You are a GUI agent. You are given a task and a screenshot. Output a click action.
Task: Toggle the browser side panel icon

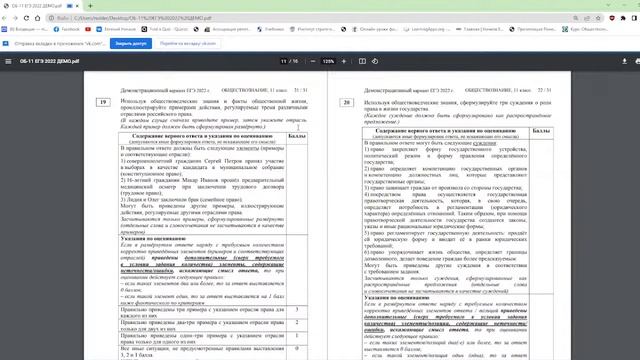point(634,18)
